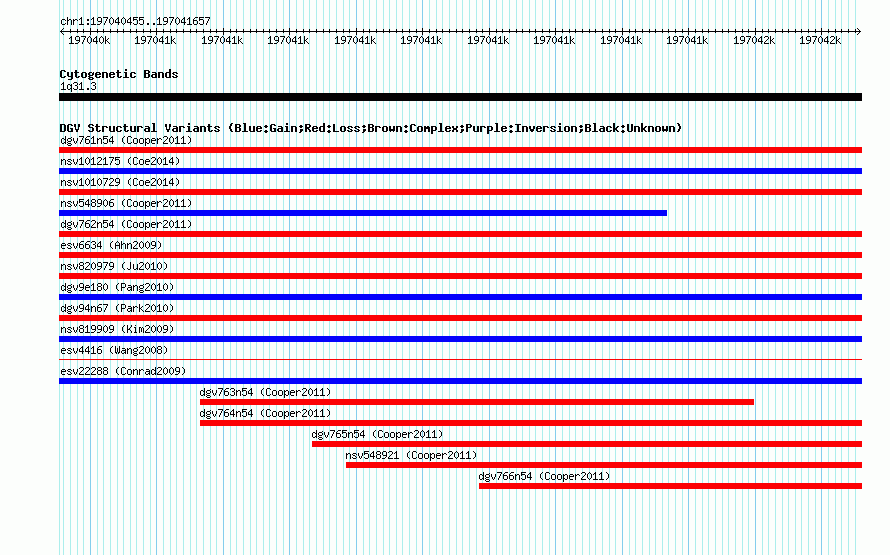This screenshot has height=555, width=890.
Task: Select the red bar for dgv761n54
Action: pos(460,150)
